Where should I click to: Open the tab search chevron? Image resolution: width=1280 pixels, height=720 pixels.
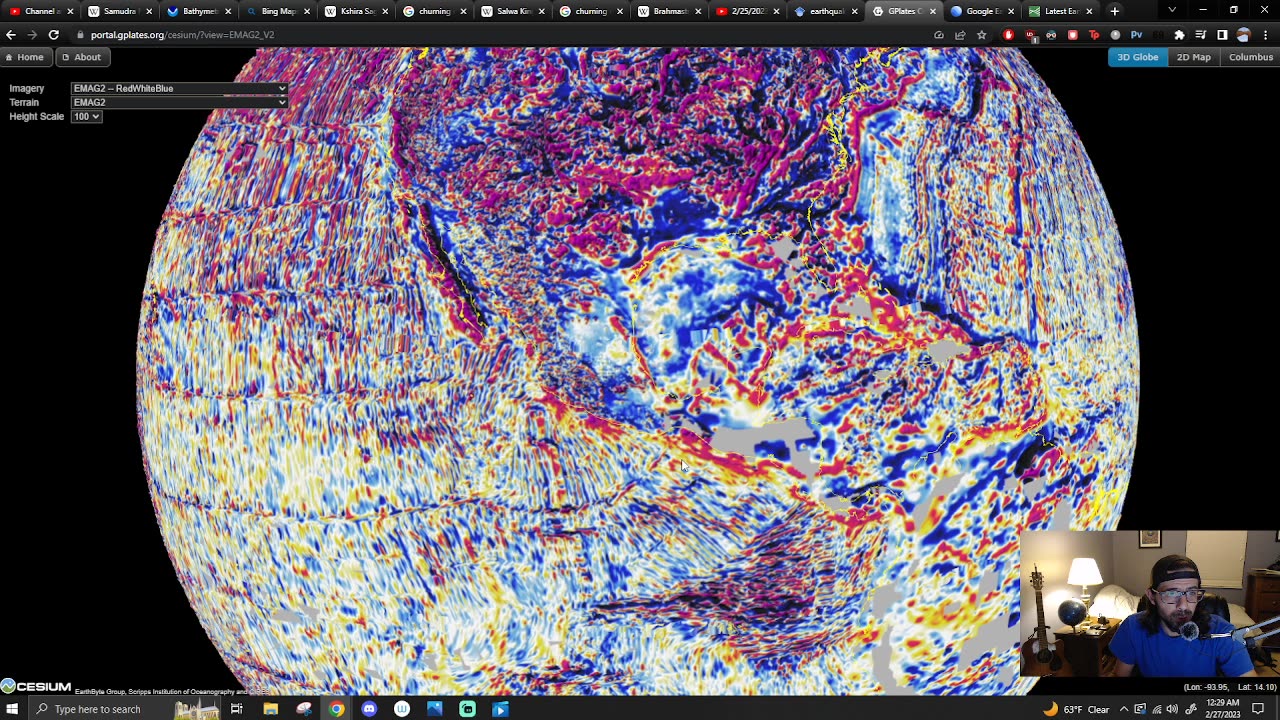[1172, 11]
